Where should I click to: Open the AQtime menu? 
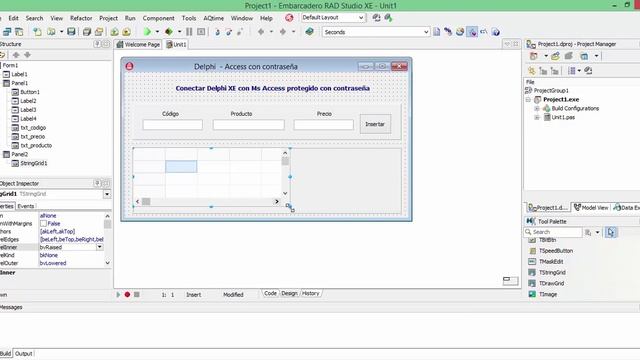pyautogui.click(x=213, y=18)
